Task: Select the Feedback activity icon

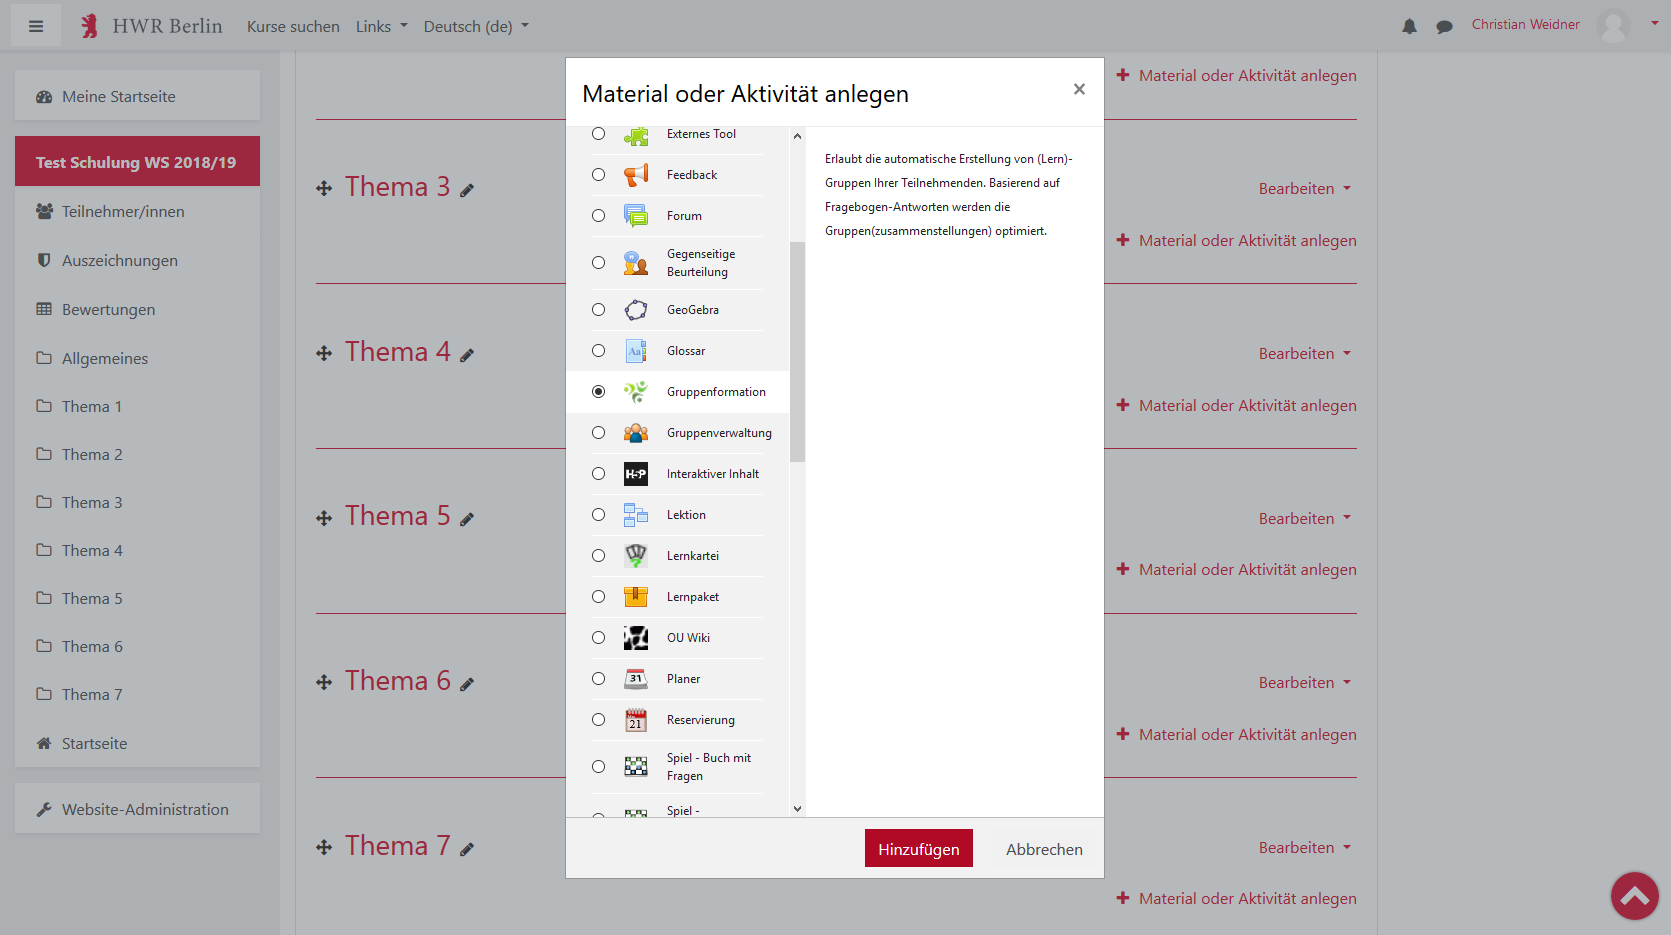Action: pos(637,174)
